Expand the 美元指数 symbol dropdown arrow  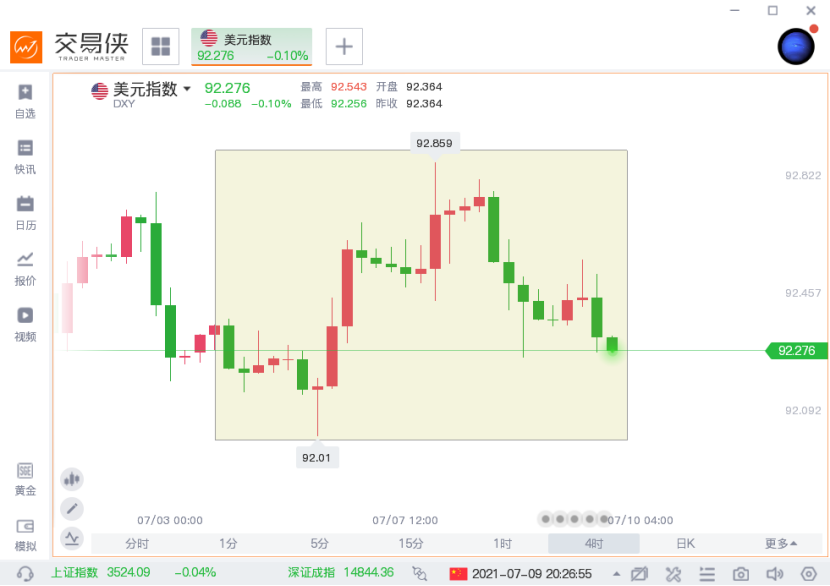tap(187, 88)
